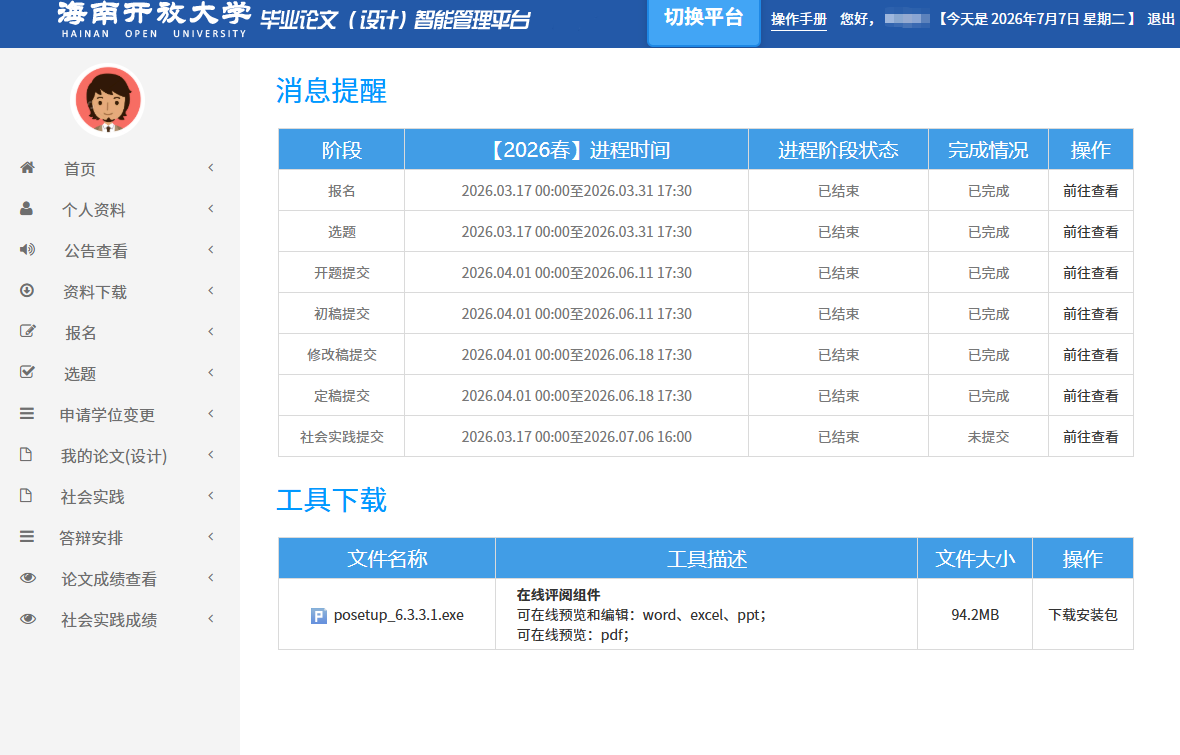
Task: Open the 首页 sidebar menu item
Action: pyautogui.click(x=120, y=169)
